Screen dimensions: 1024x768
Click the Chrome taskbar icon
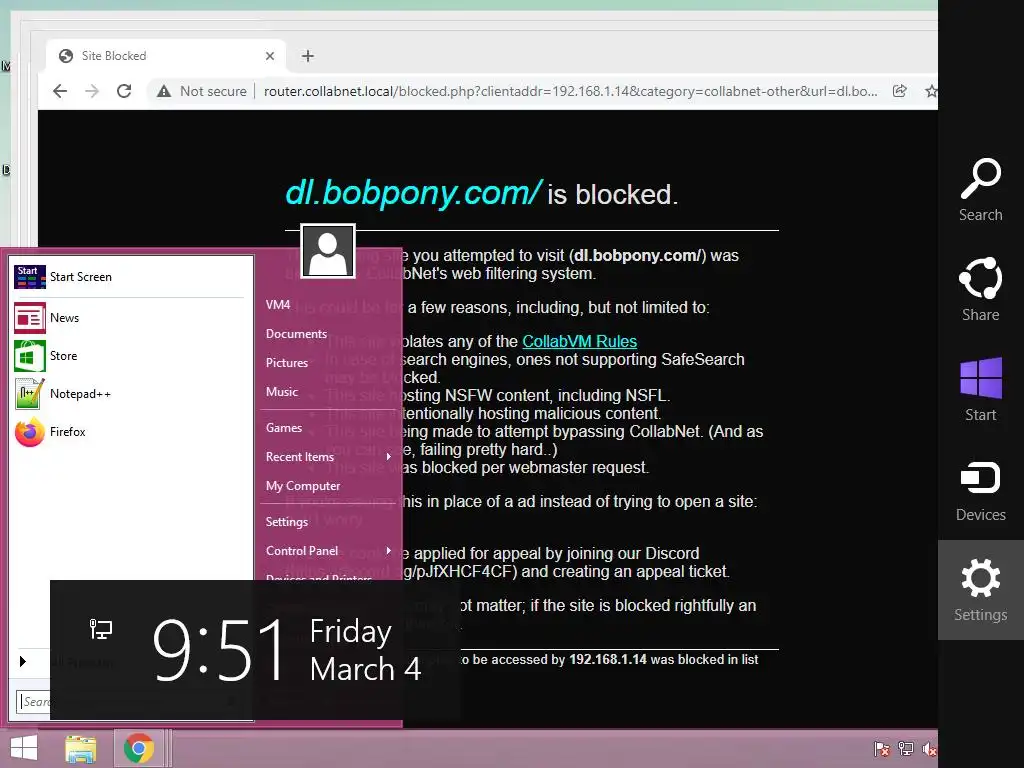(138, 748)
